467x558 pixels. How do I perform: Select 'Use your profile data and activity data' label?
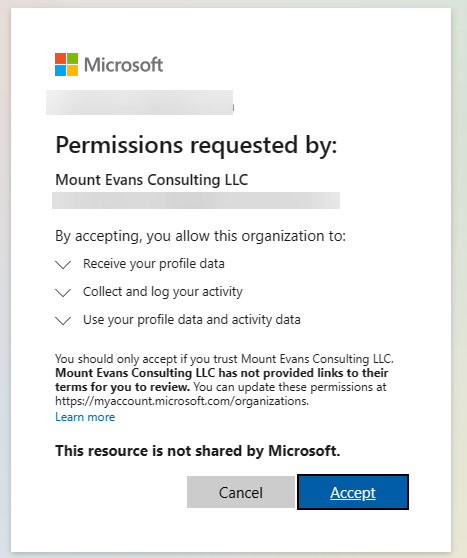coord(192,320)
